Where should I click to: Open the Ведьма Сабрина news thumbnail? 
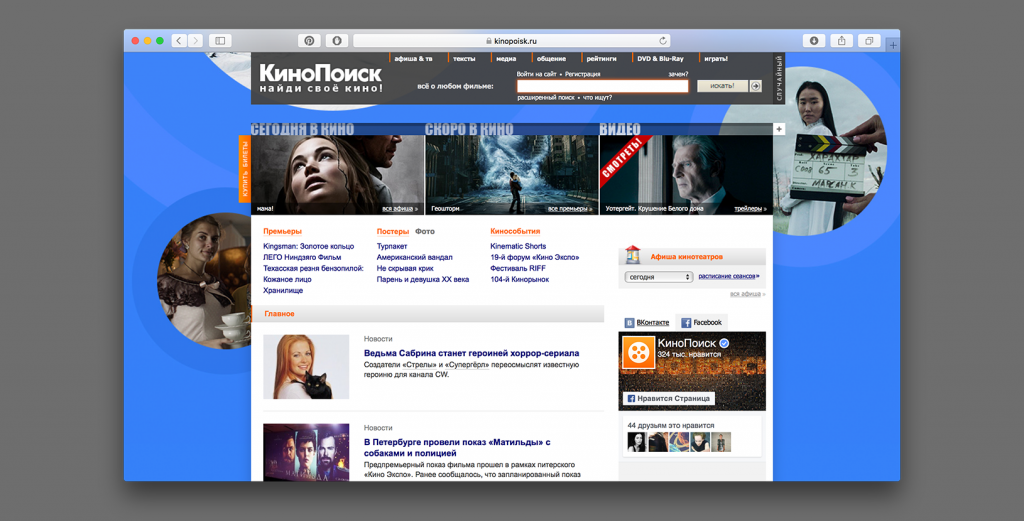(x=306, y=367)
